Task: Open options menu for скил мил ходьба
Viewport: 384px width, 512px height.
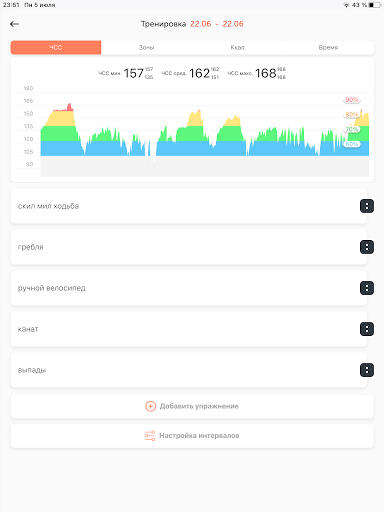Action: tap(367, 206)
